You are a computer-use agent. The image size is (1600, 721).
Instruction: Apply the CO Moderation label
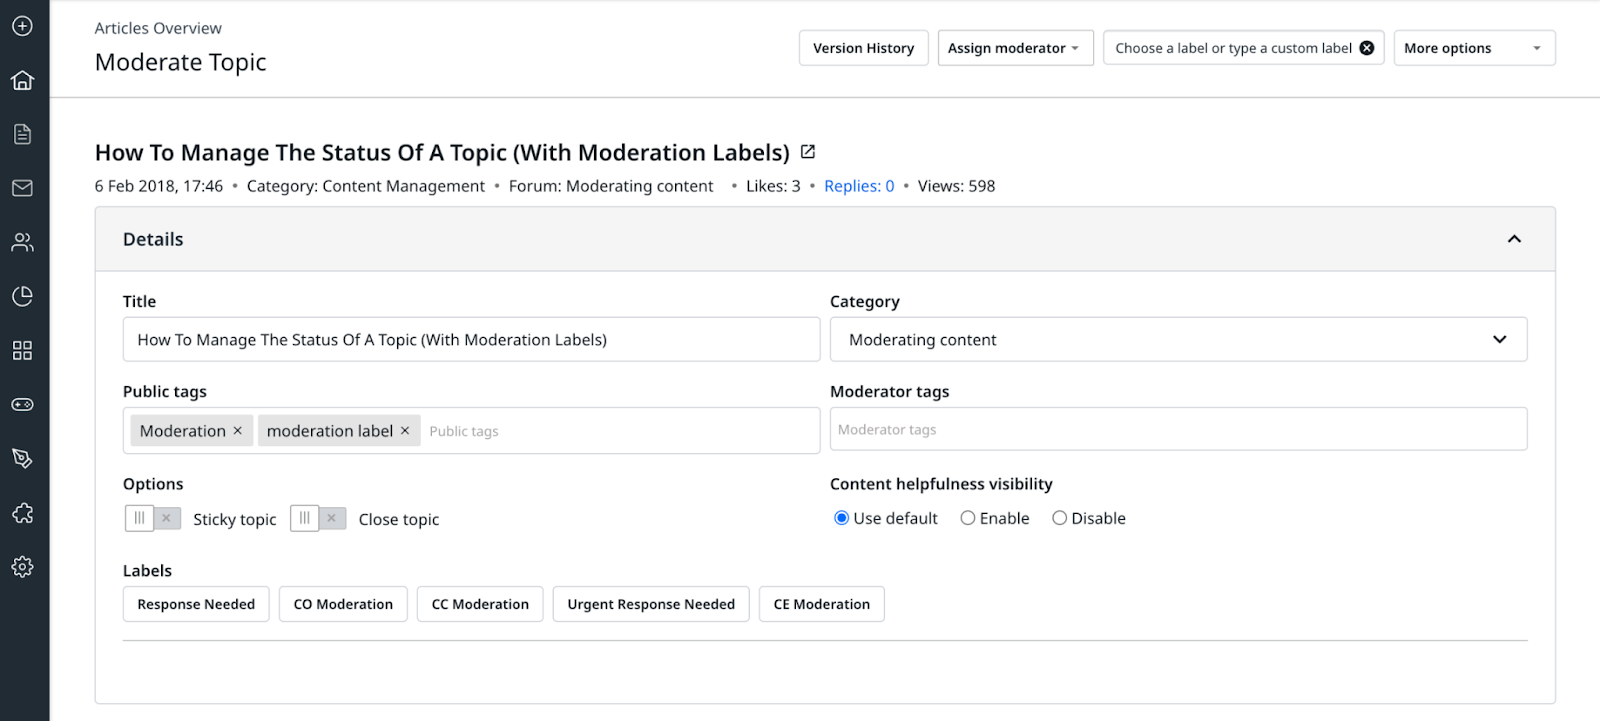coord(343,604)
